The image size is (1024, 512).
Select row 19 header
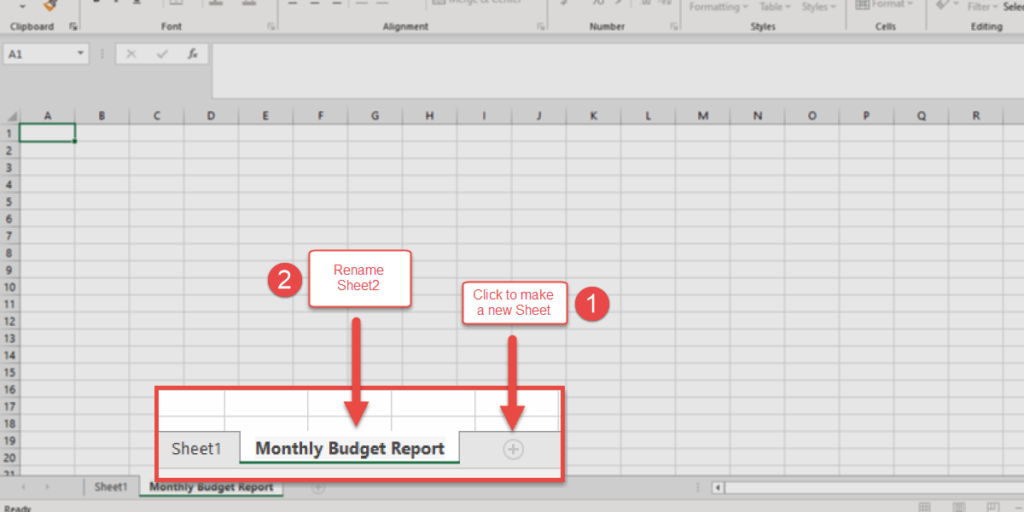coord(10,440)
